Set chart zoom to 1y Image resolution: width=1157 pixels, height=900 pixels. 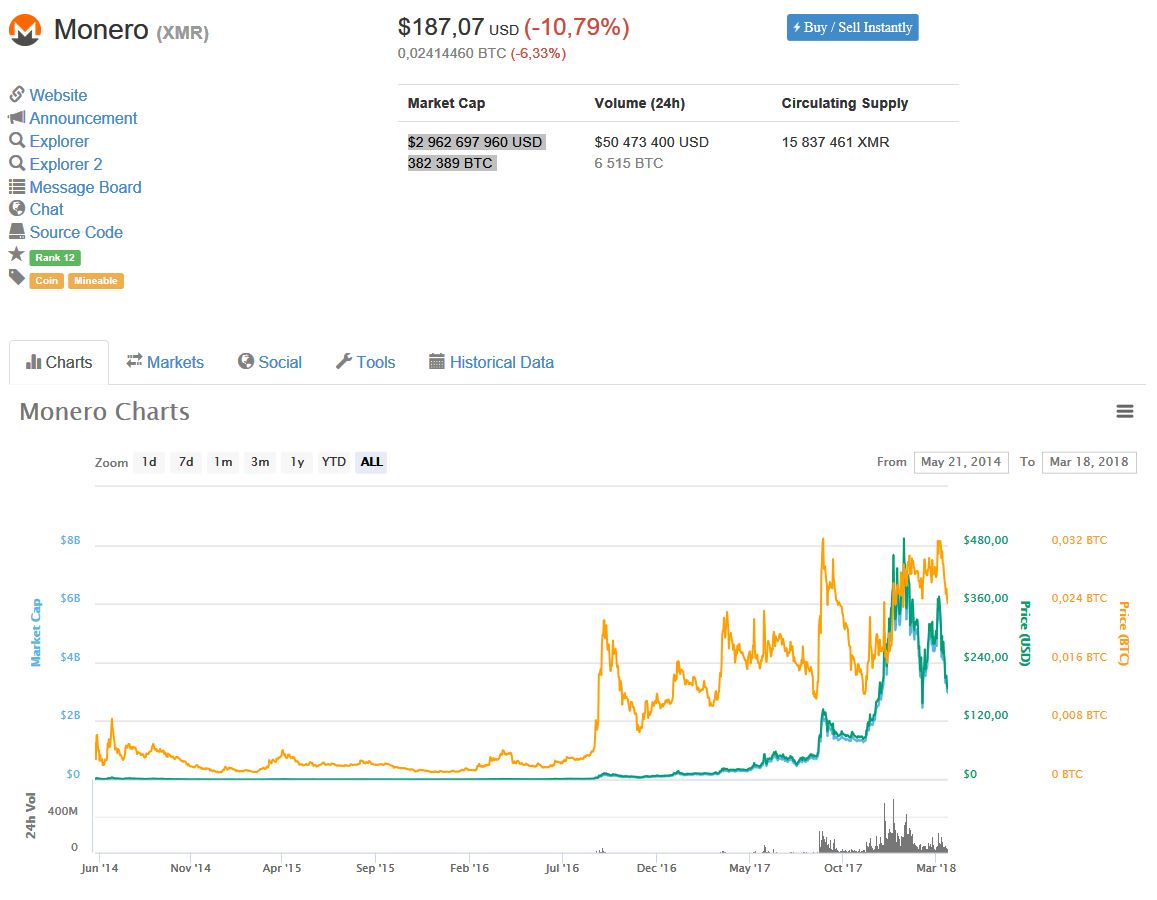pos(297,462)
